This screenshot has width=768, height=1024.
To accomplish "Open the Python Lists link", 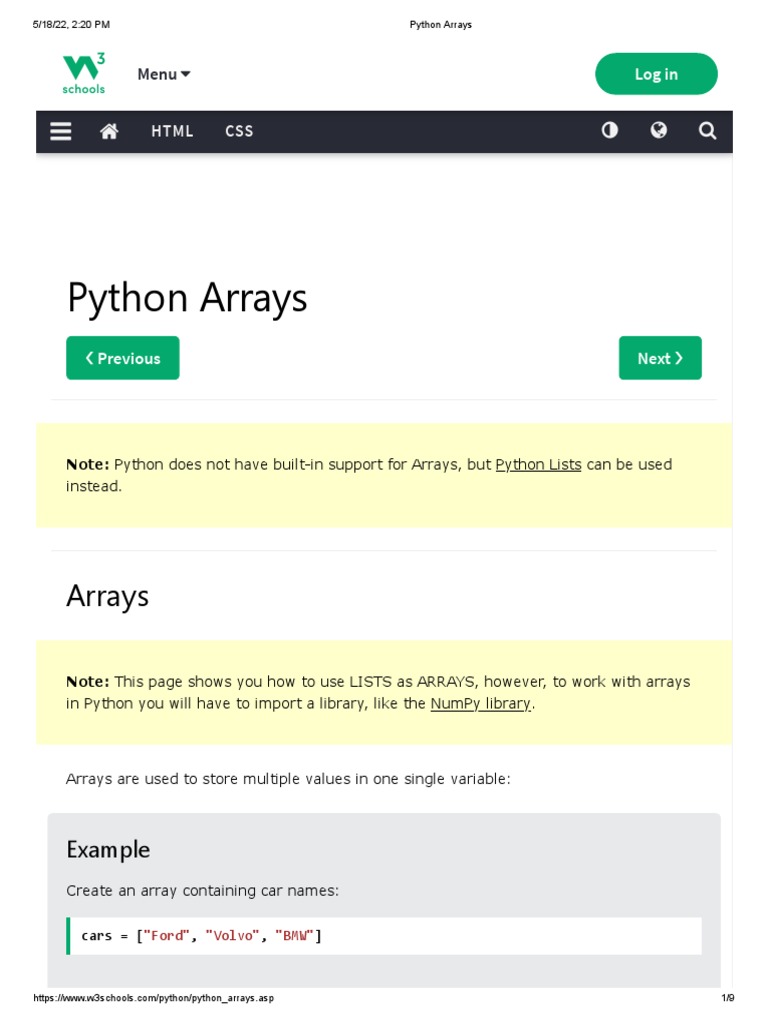I will 538,464.
